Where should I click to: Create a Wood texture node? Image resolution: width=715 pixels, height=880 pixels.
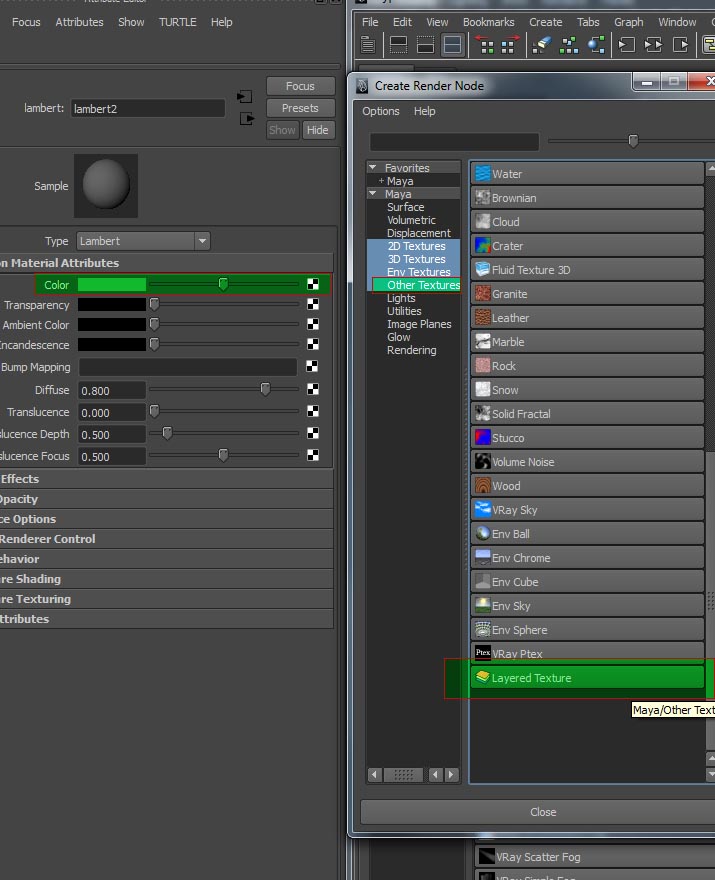click(x=587, y=486)
